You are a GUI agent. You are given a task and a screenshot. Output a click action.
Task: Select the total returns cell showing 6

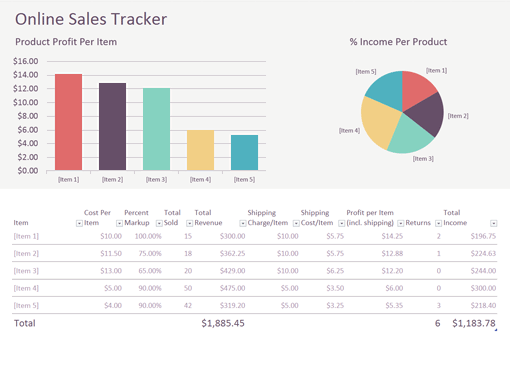pos(438,323)
